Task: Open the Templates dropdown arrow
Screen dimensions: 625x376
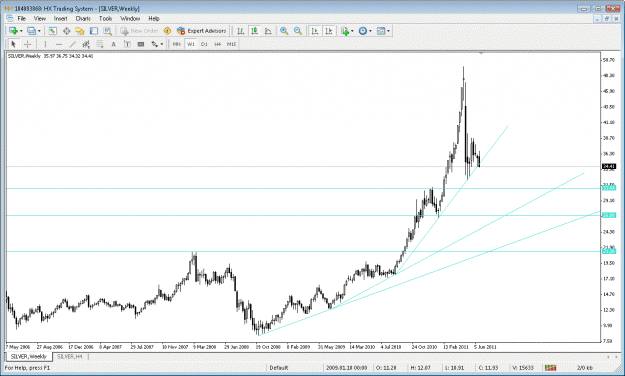Action: point(388,31)
